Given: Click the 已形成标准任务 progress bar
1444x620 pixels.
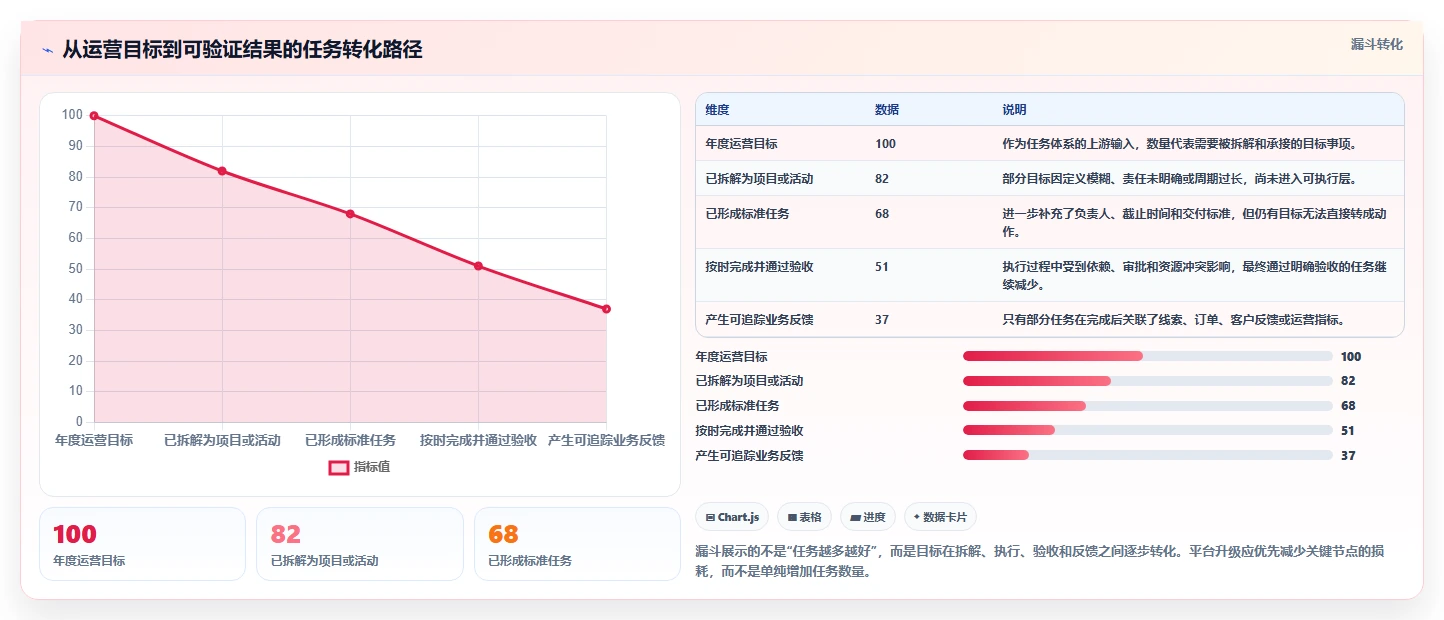Looking at the screenshot, I should (x=1147, y=406).
